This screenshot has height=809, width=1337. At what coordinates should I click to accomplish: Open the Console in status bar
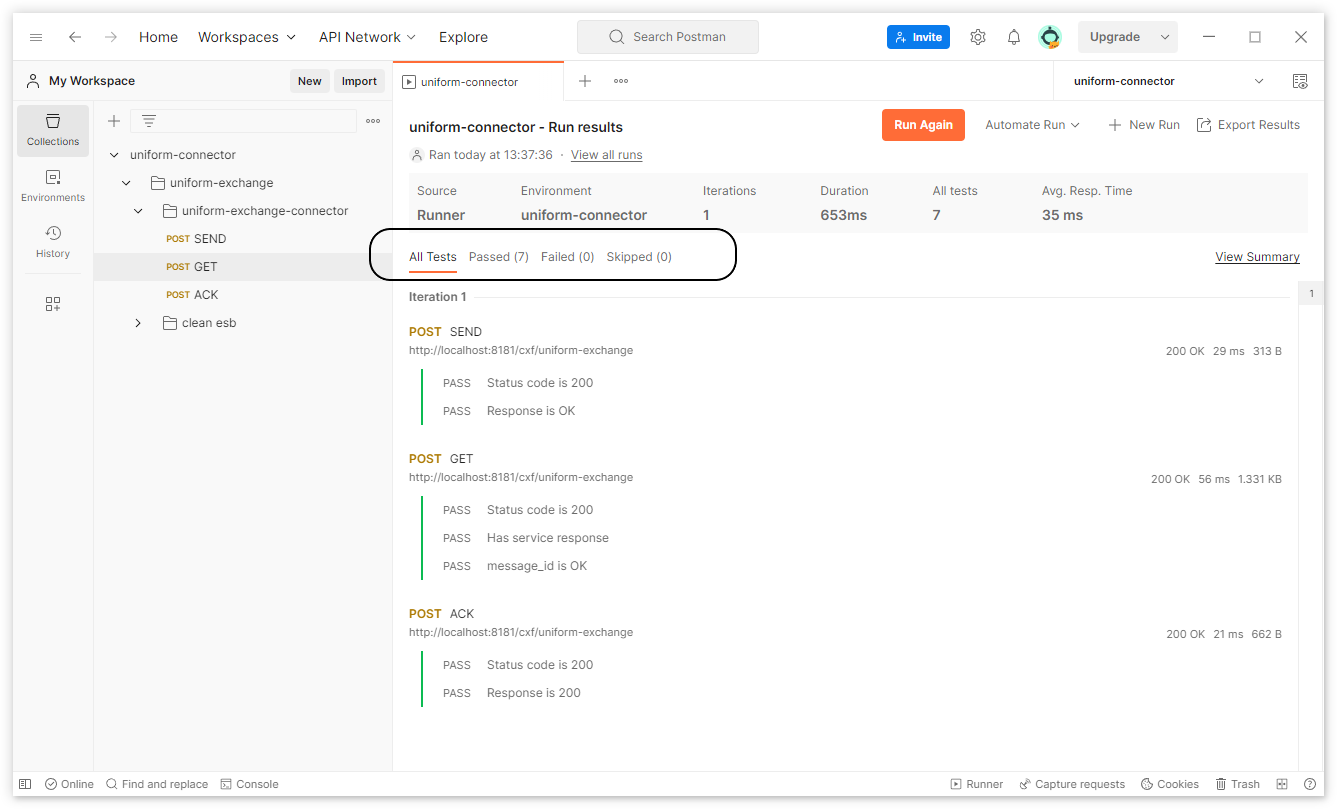pyautogui.click(x=249, y=784)
